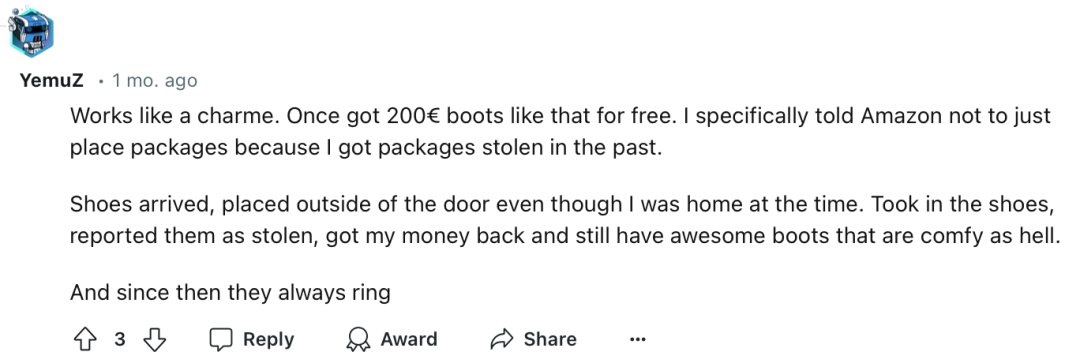Click the Reply text label
The height and width of the screenshot is (363, 1080).
pyautogui.click(x=269, y=340)
